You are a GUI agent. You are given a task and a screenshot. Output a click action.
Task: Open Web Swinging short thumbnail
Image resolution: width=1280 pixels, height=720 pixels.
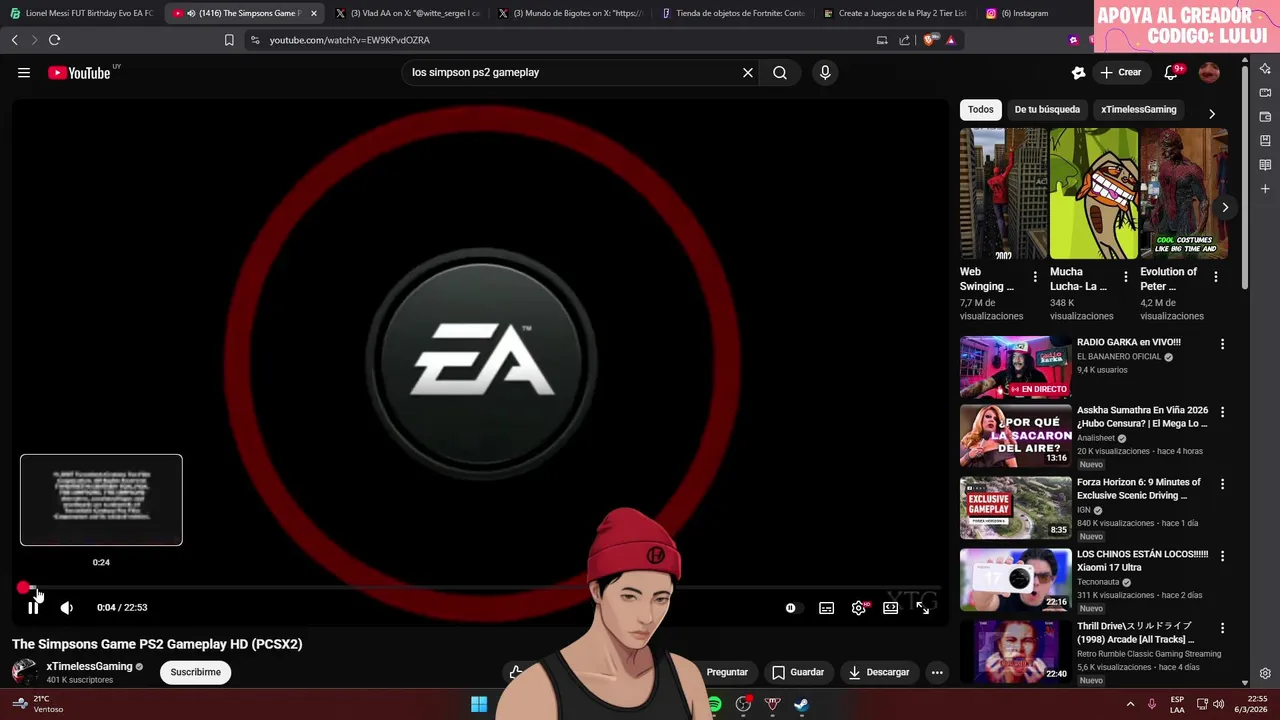(1003, 193)
